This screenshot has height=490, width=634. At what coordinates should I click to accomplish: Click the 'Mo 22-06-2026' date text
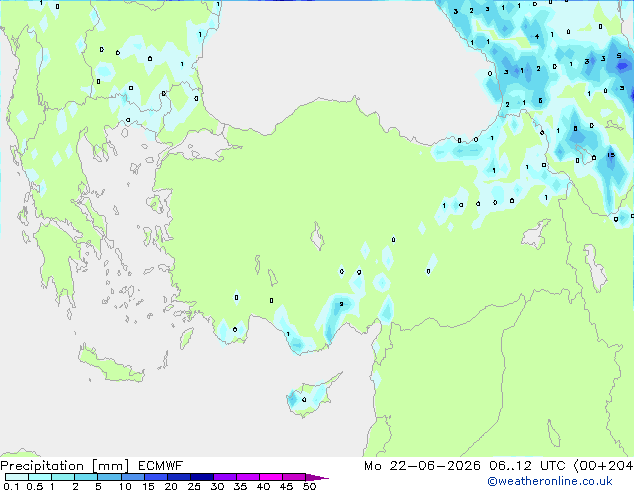click(x=423, y=466)
